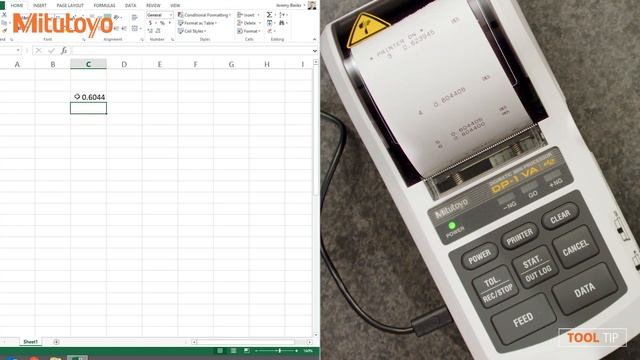Click the Copy icon in Clipboard group
This screenshot has width=640, height=360.
point(4,23)
